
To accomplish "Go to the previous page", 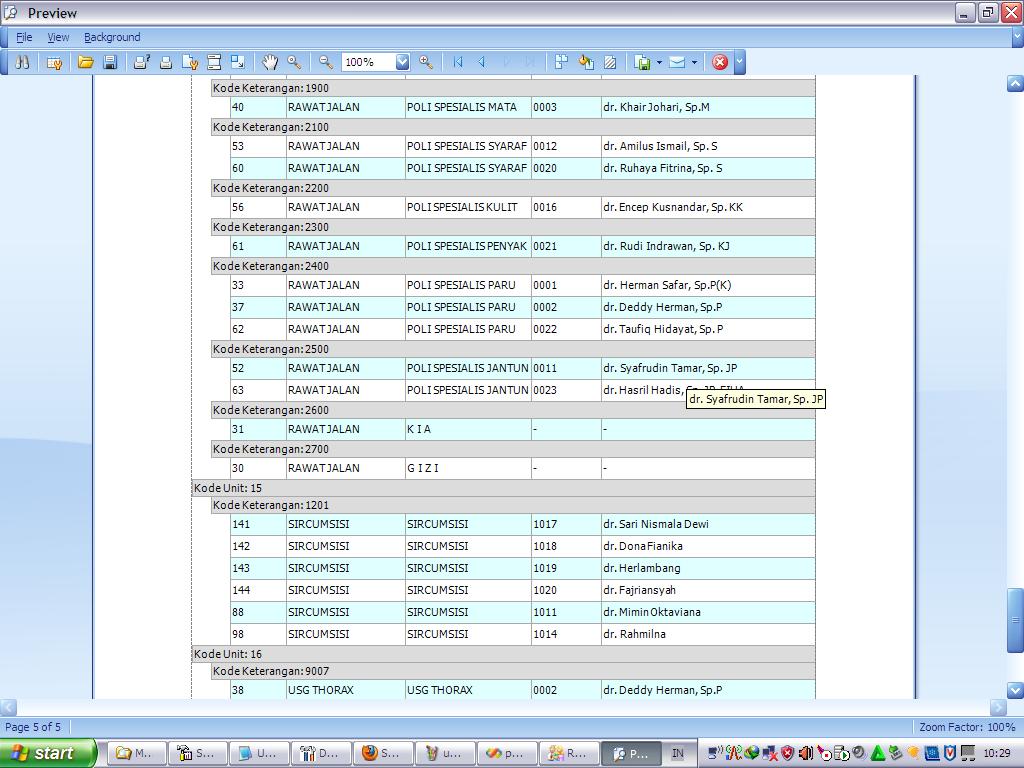I will 482,62.
